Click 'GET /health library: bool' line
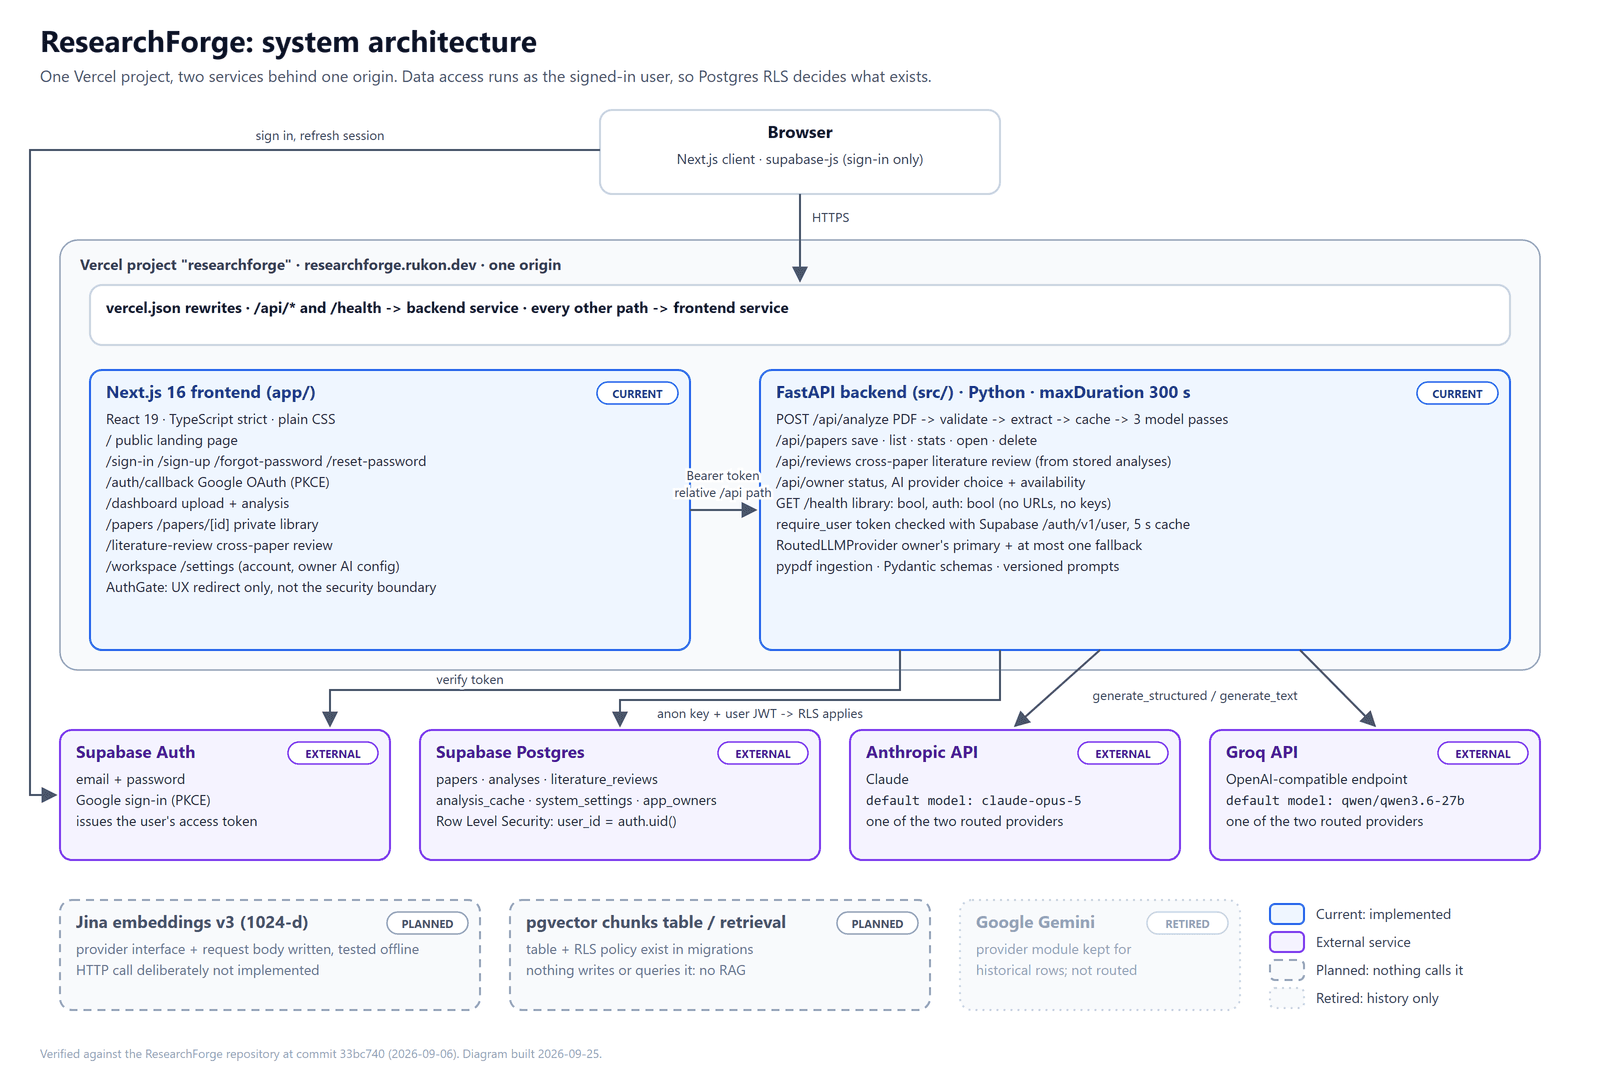1600x1080 pixels. pos(943,503)
